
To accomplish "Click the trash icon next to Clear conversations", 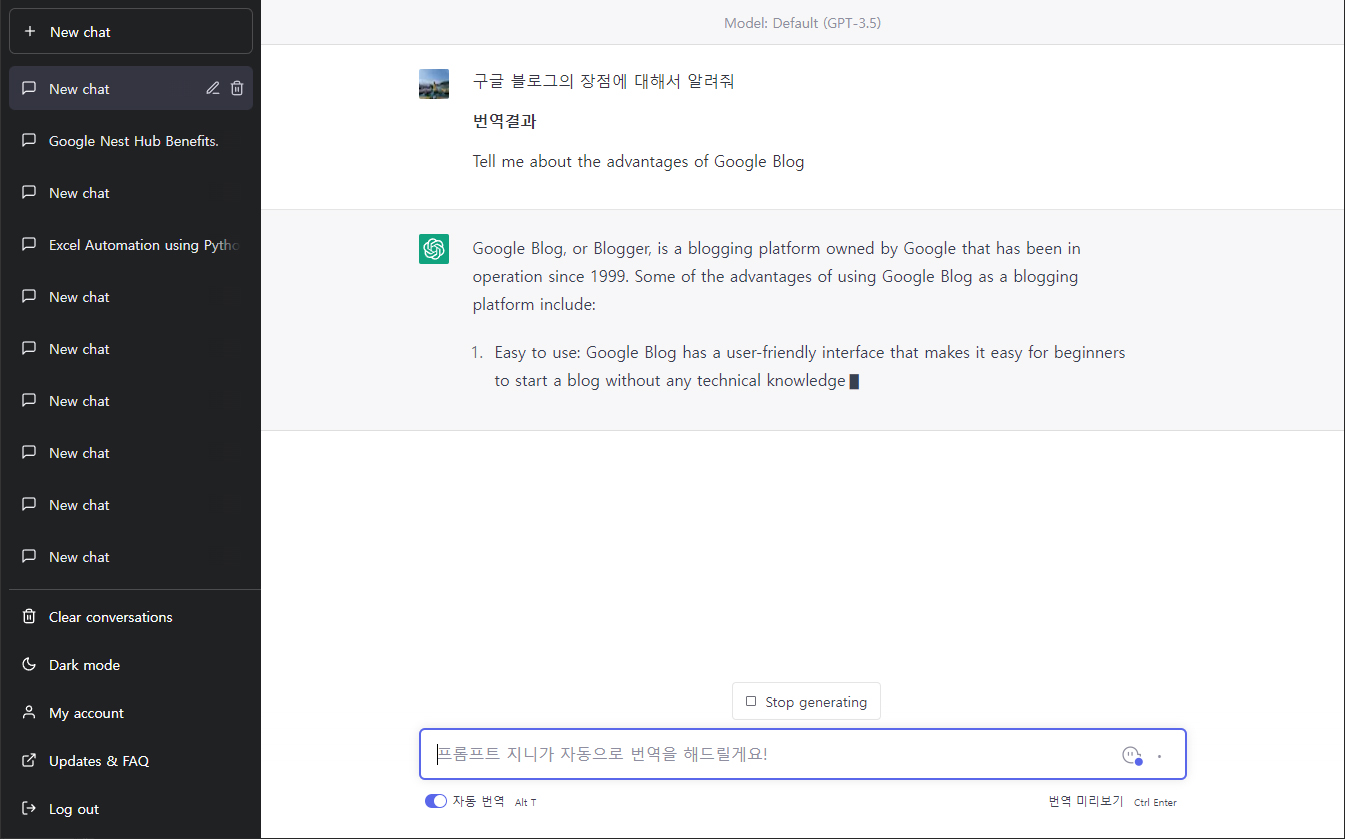I will [29, 616].
